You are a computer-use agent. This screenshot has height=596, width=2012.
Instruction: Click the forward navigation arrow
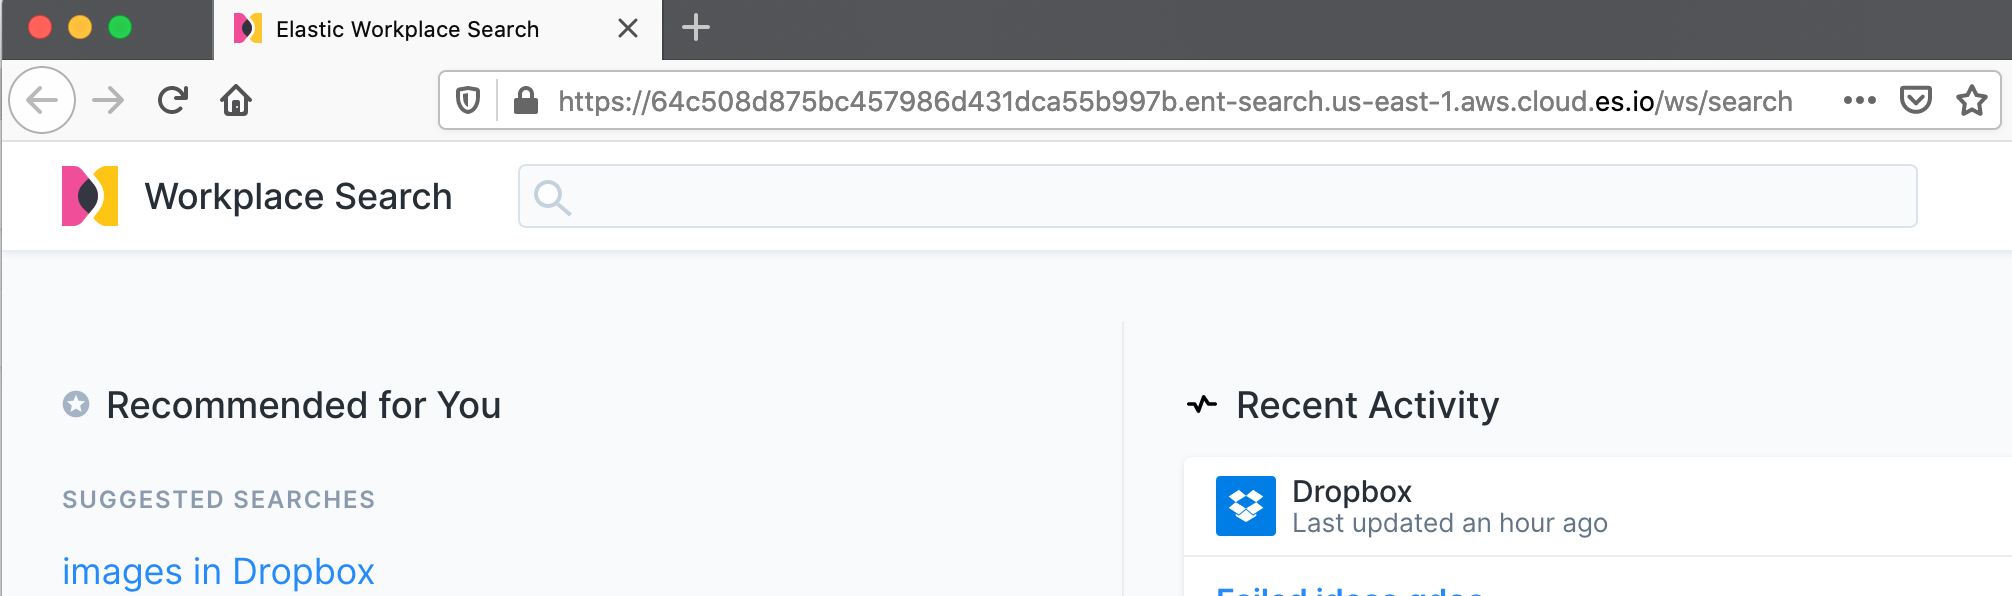(107, 99)
